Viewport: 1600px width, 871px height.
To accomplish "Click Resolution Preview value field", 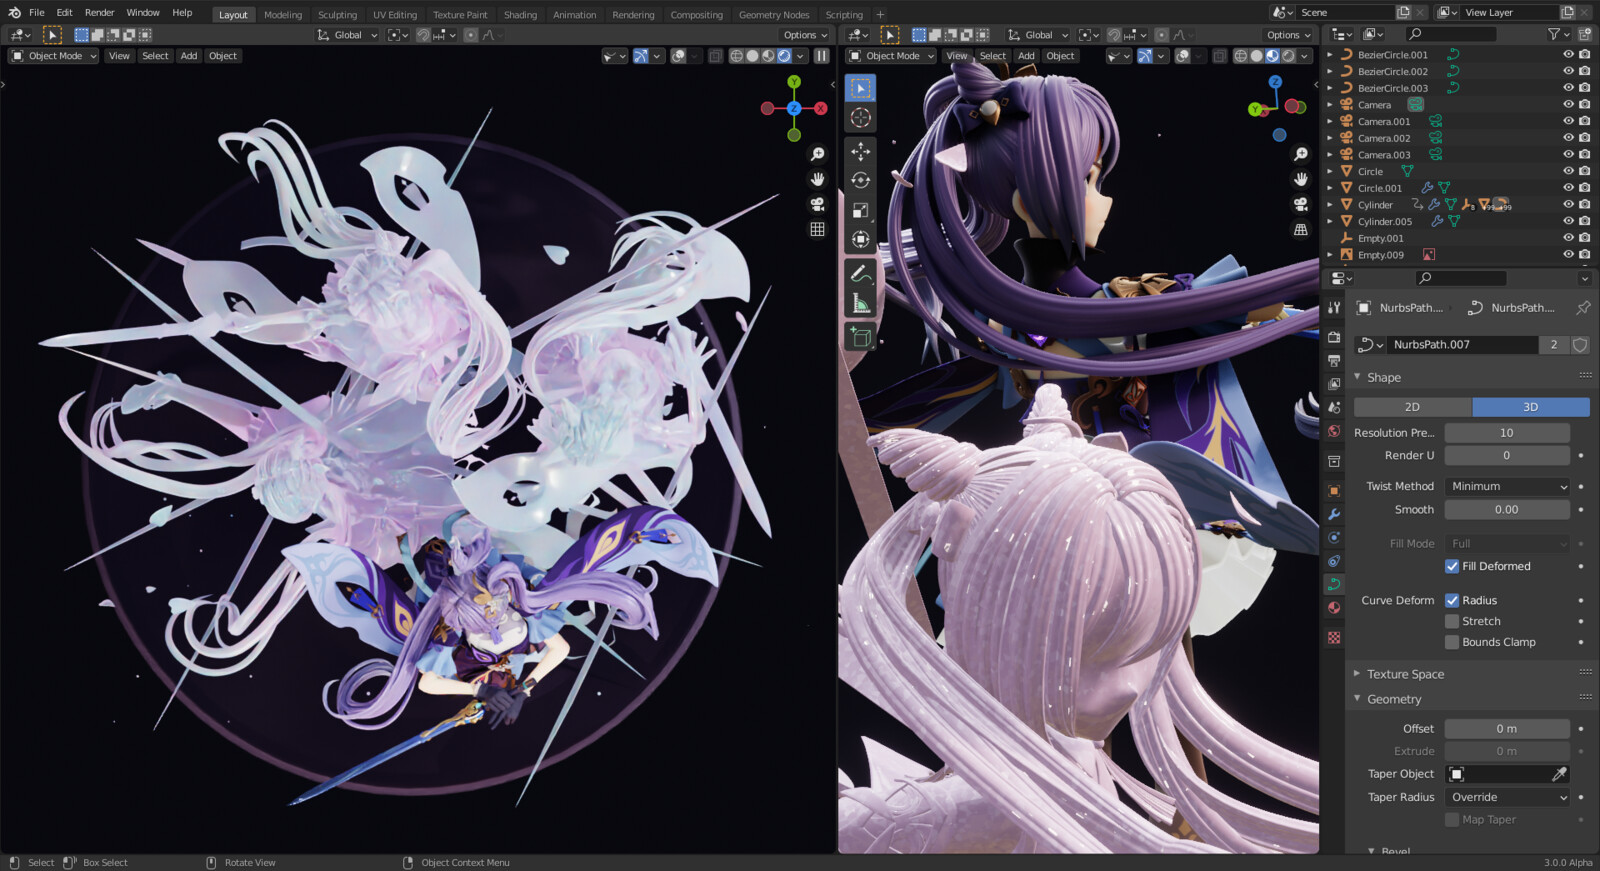I will pyautogui.click(x=1507, y=433).
